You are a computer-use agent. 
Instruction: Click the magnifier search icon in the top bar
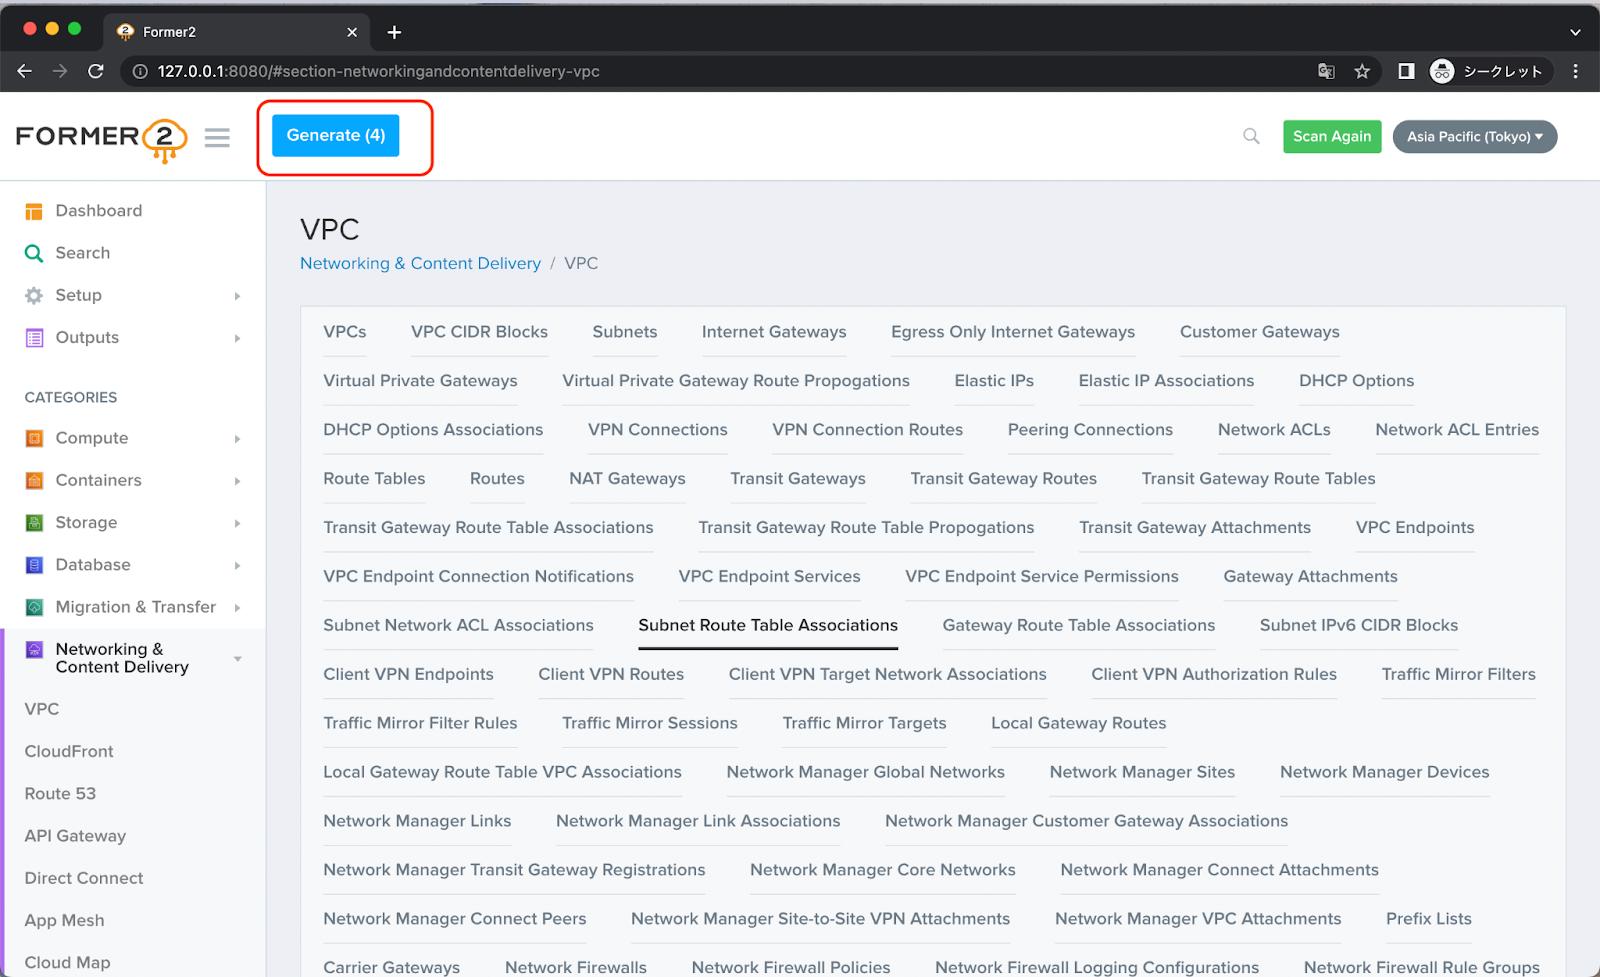coord(1250,136)
